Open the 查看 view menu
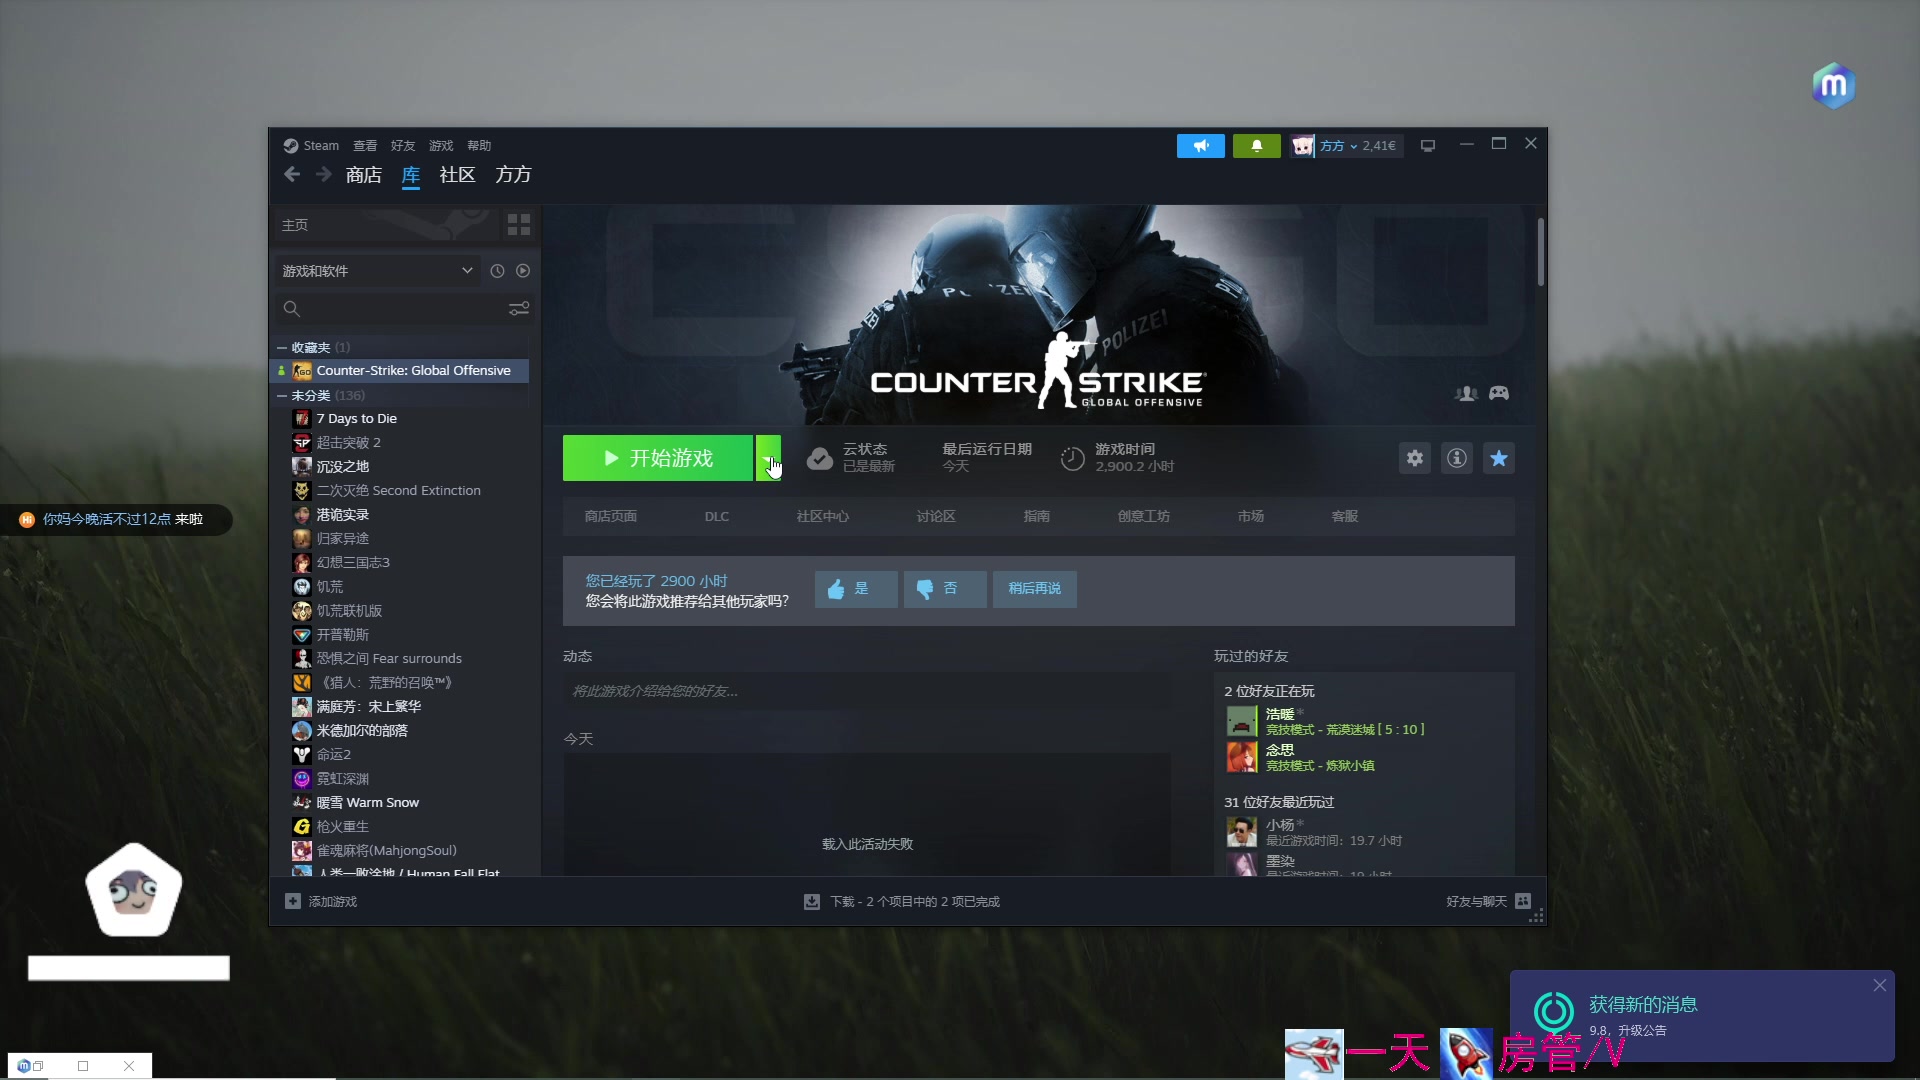This screenshot has height=1080, width=1920. (365, 146)
